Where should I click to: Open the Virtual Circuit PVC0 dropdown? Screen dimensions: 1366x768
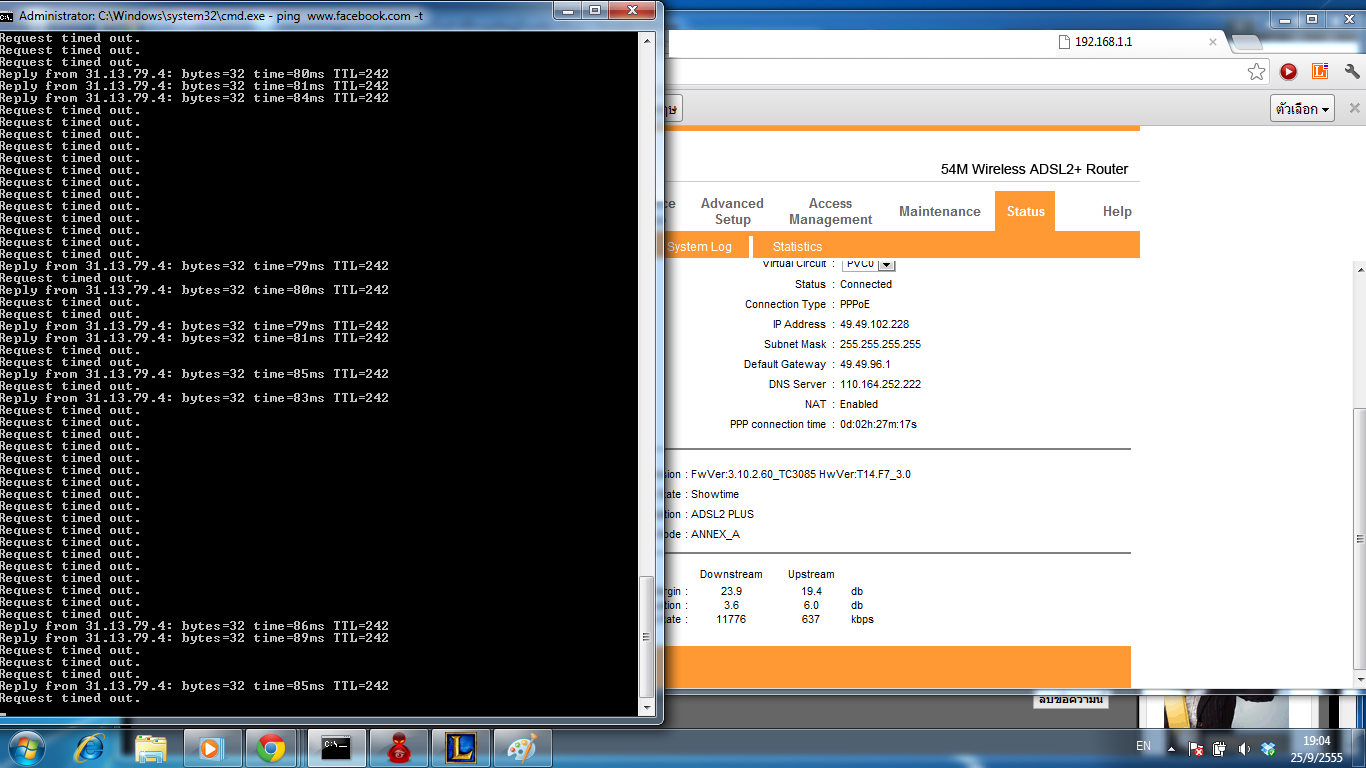(869, 264)
